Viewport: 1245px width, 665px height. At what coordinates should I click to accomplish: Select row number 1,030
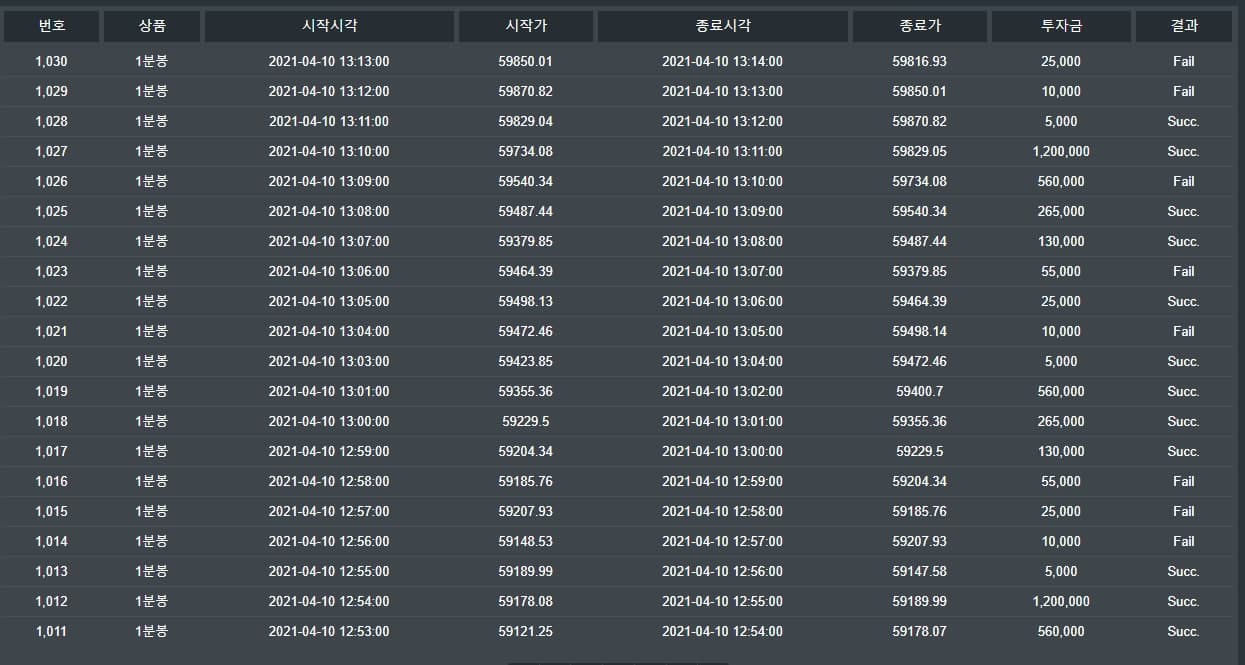[x=51, y=61]
